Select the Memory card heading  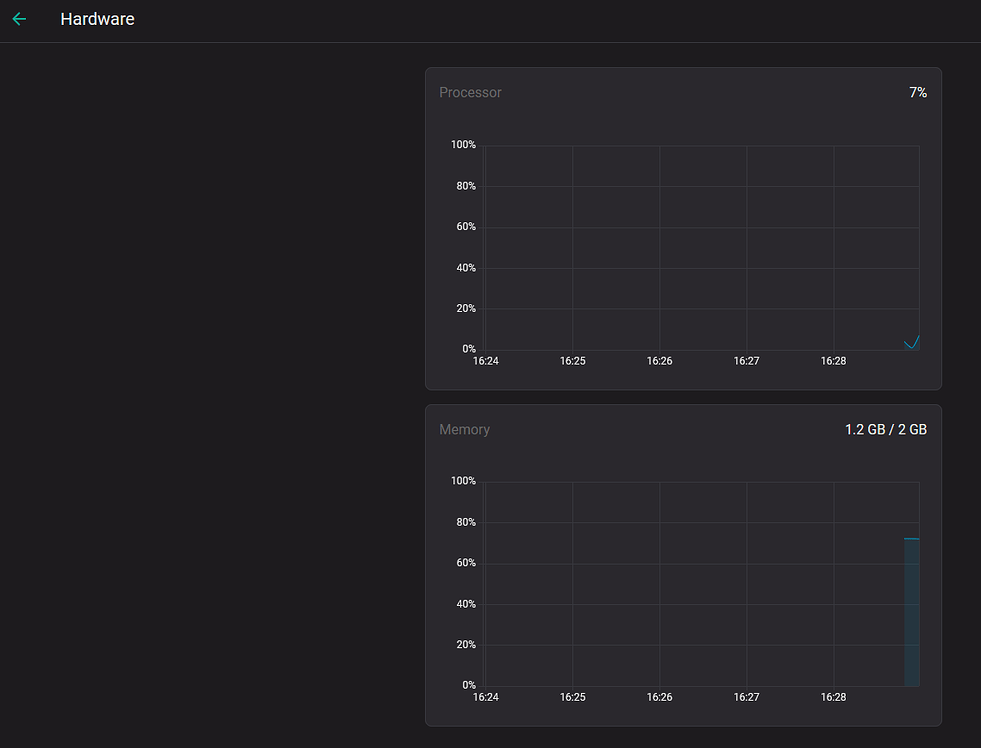464,430
